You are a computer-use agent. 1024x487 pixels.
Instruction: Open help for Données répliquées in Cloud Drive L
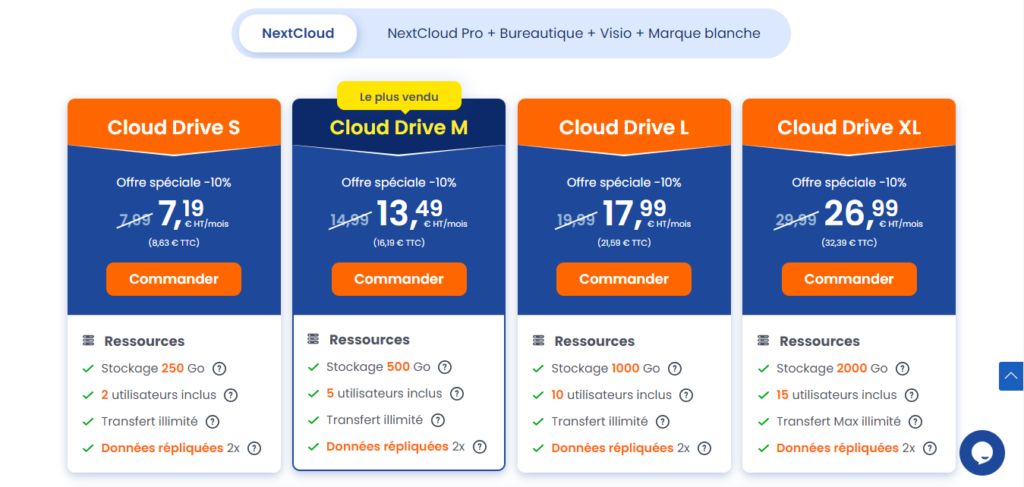705,448
